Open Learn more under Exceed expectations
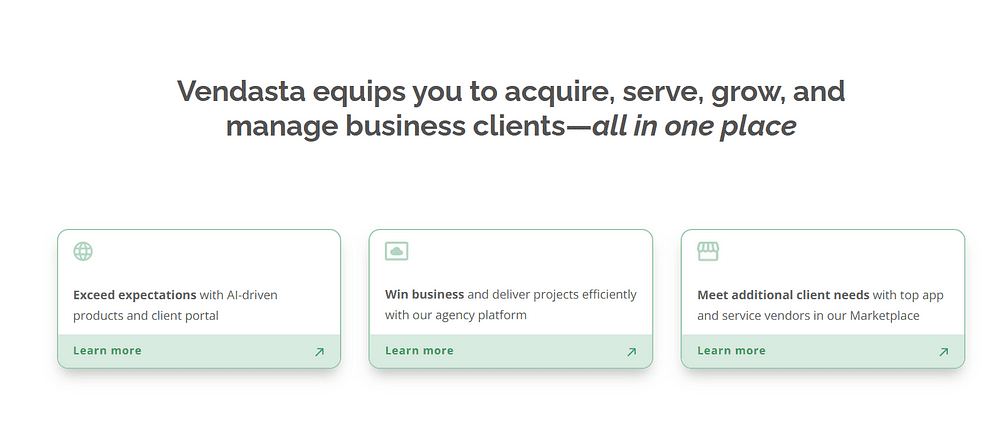This screenshot has width=1000, height=436. point(107,351)
